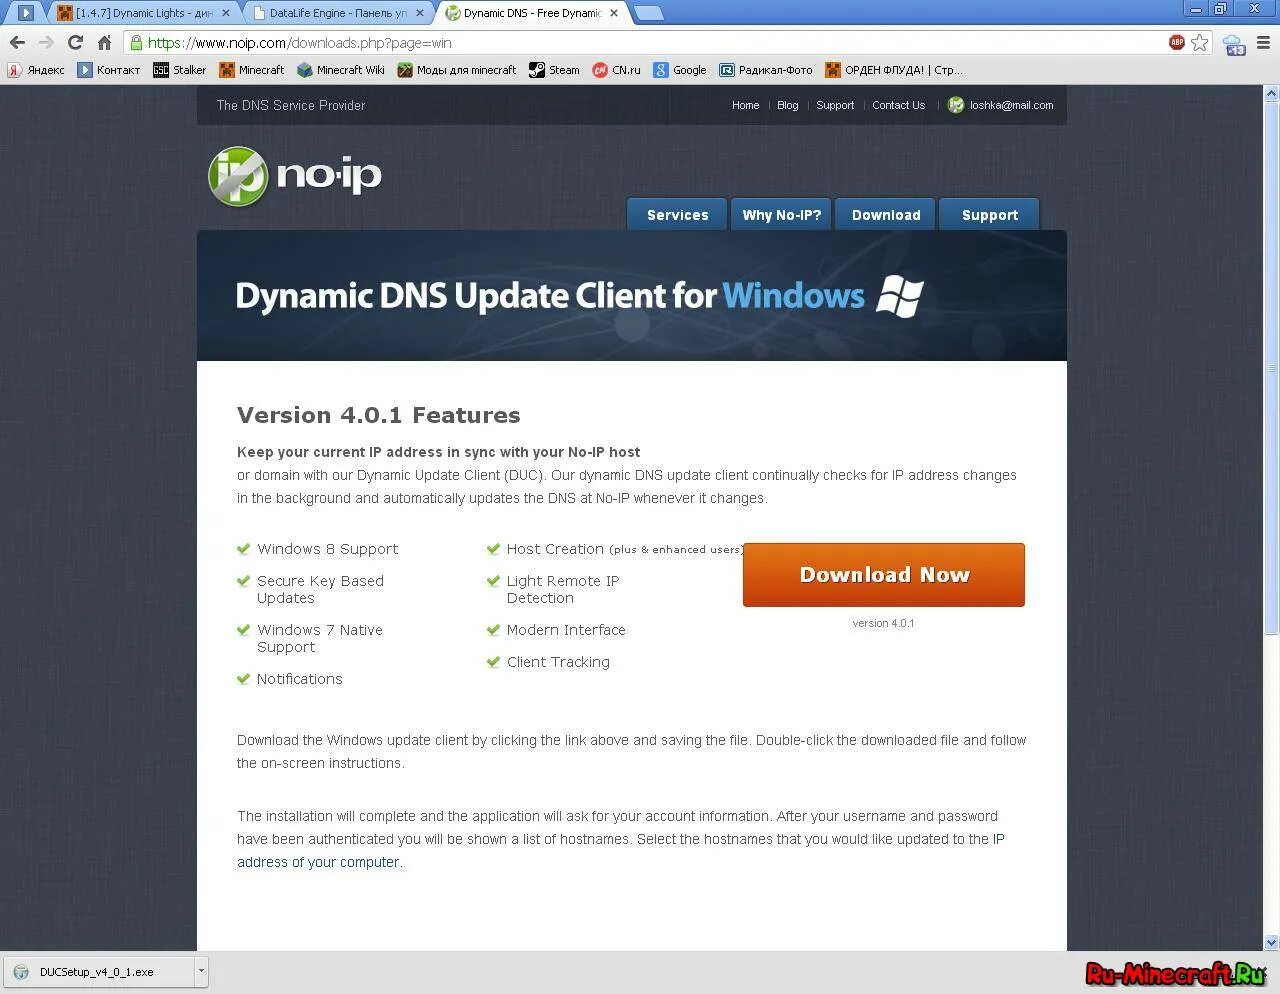Click the No-IP logo
This screenshot has height=994, width=1280.
(x=295, y=176)
